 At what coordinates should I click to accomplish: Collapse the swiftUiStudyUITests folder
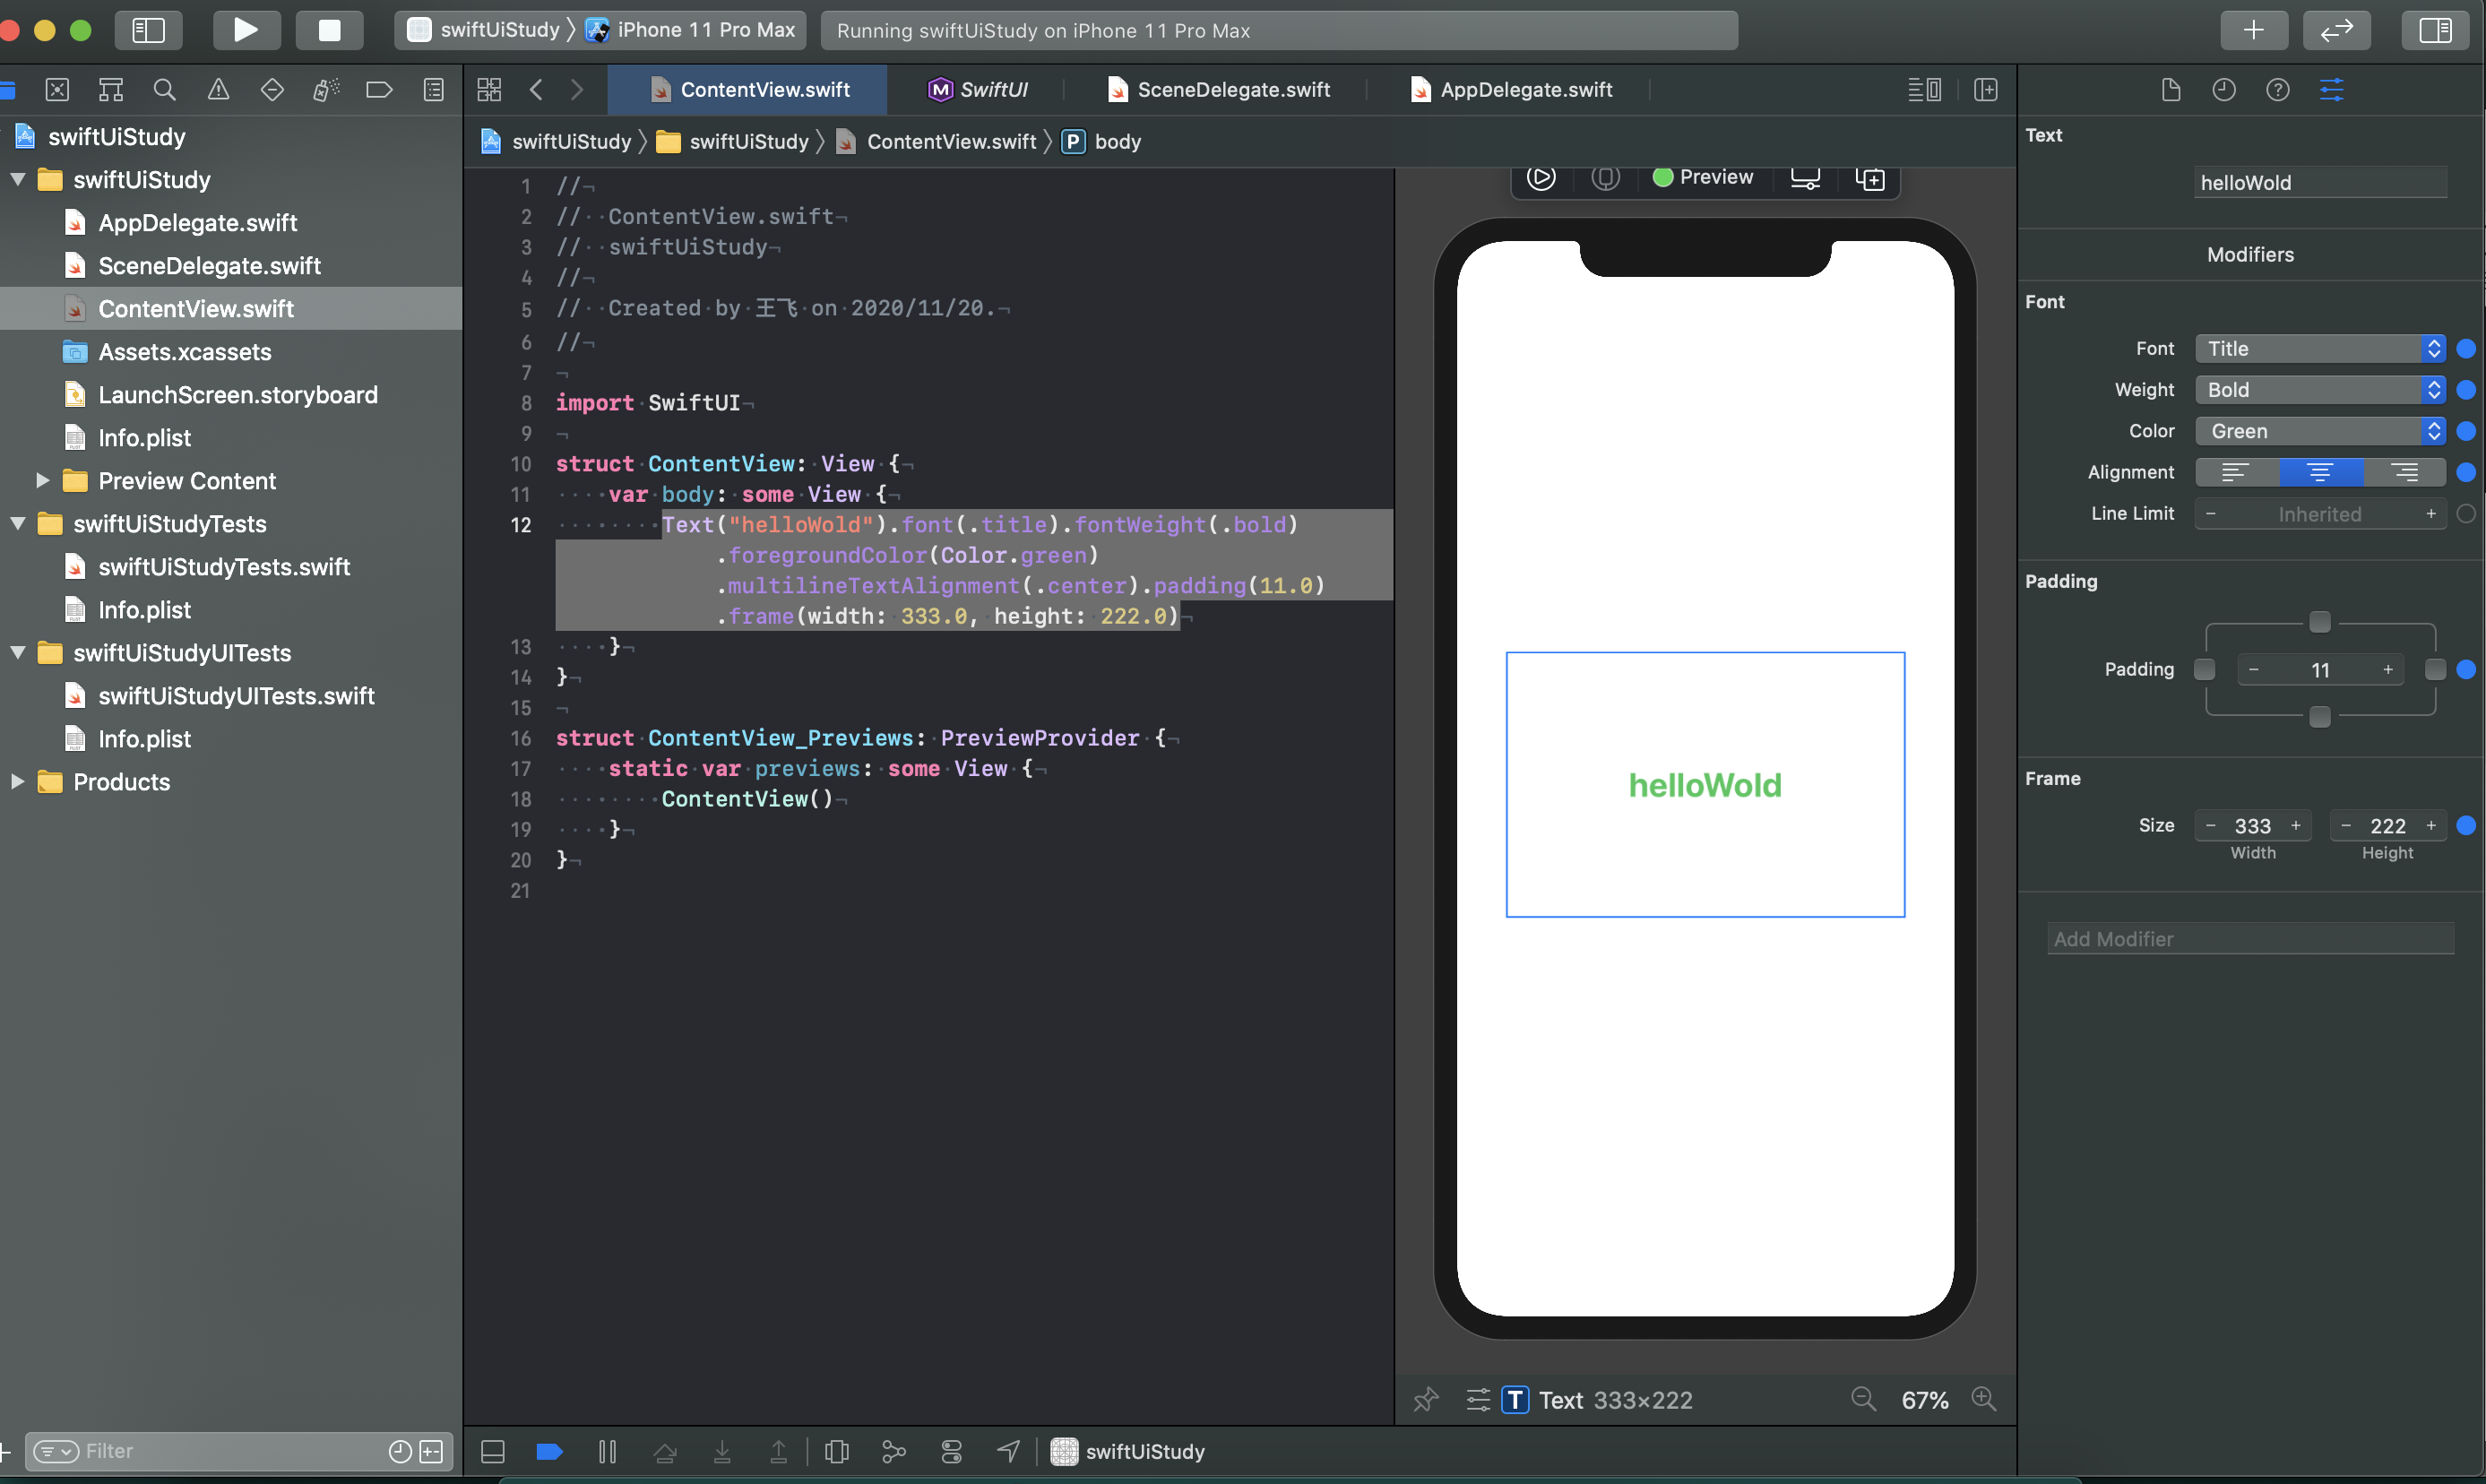[x=18, y=653]
